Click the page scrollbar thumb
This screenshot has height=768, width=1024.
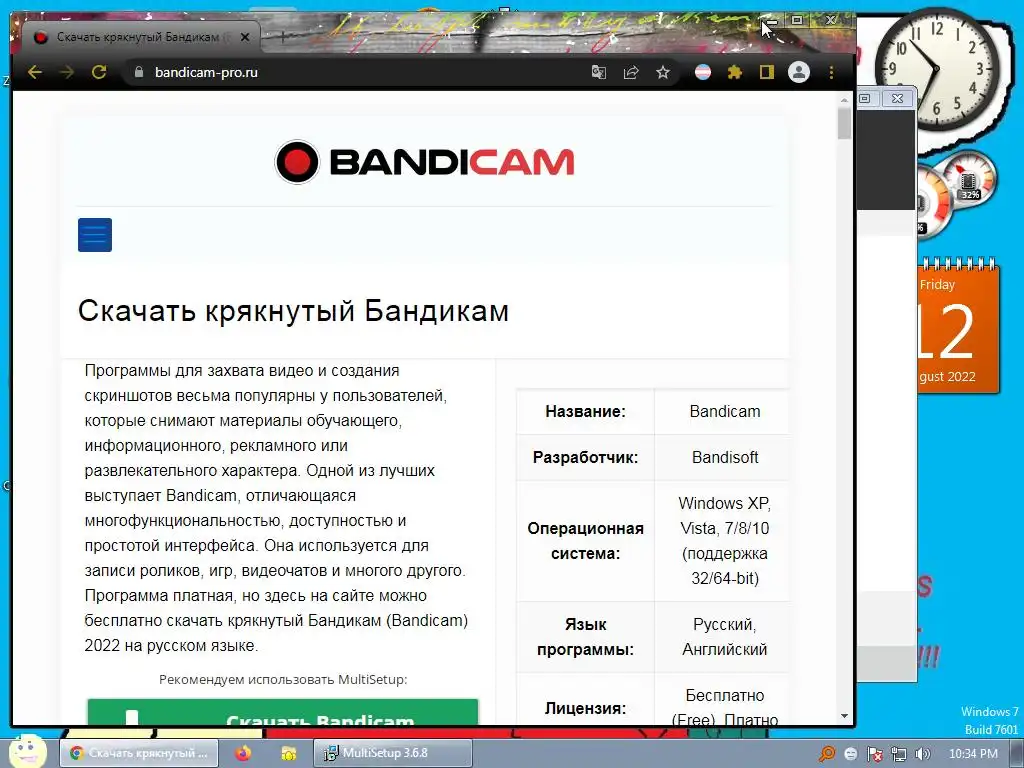(x=844, y=123)
